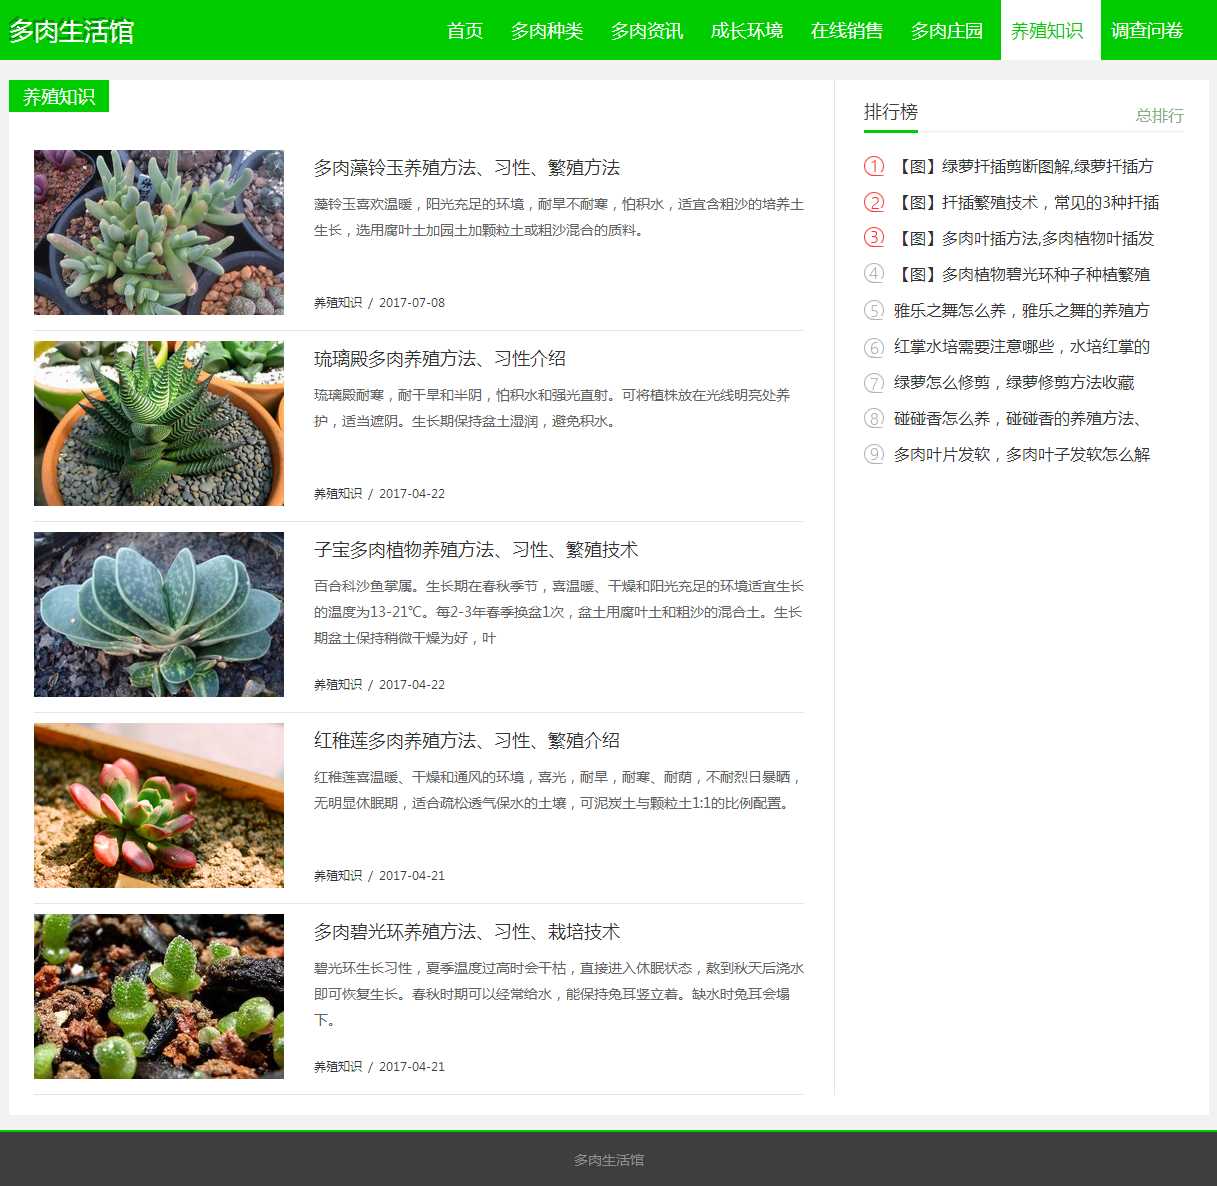
Task: Select the 调查问卷 menu item
Action: click(x=1147, y=31)
